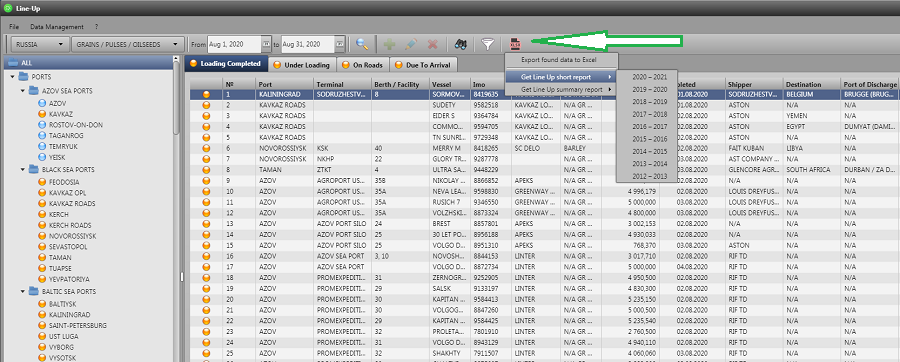Select UST LUGA in the tree
The height and width of the screenshot is (362, 900).
click(x=64, y=336)
